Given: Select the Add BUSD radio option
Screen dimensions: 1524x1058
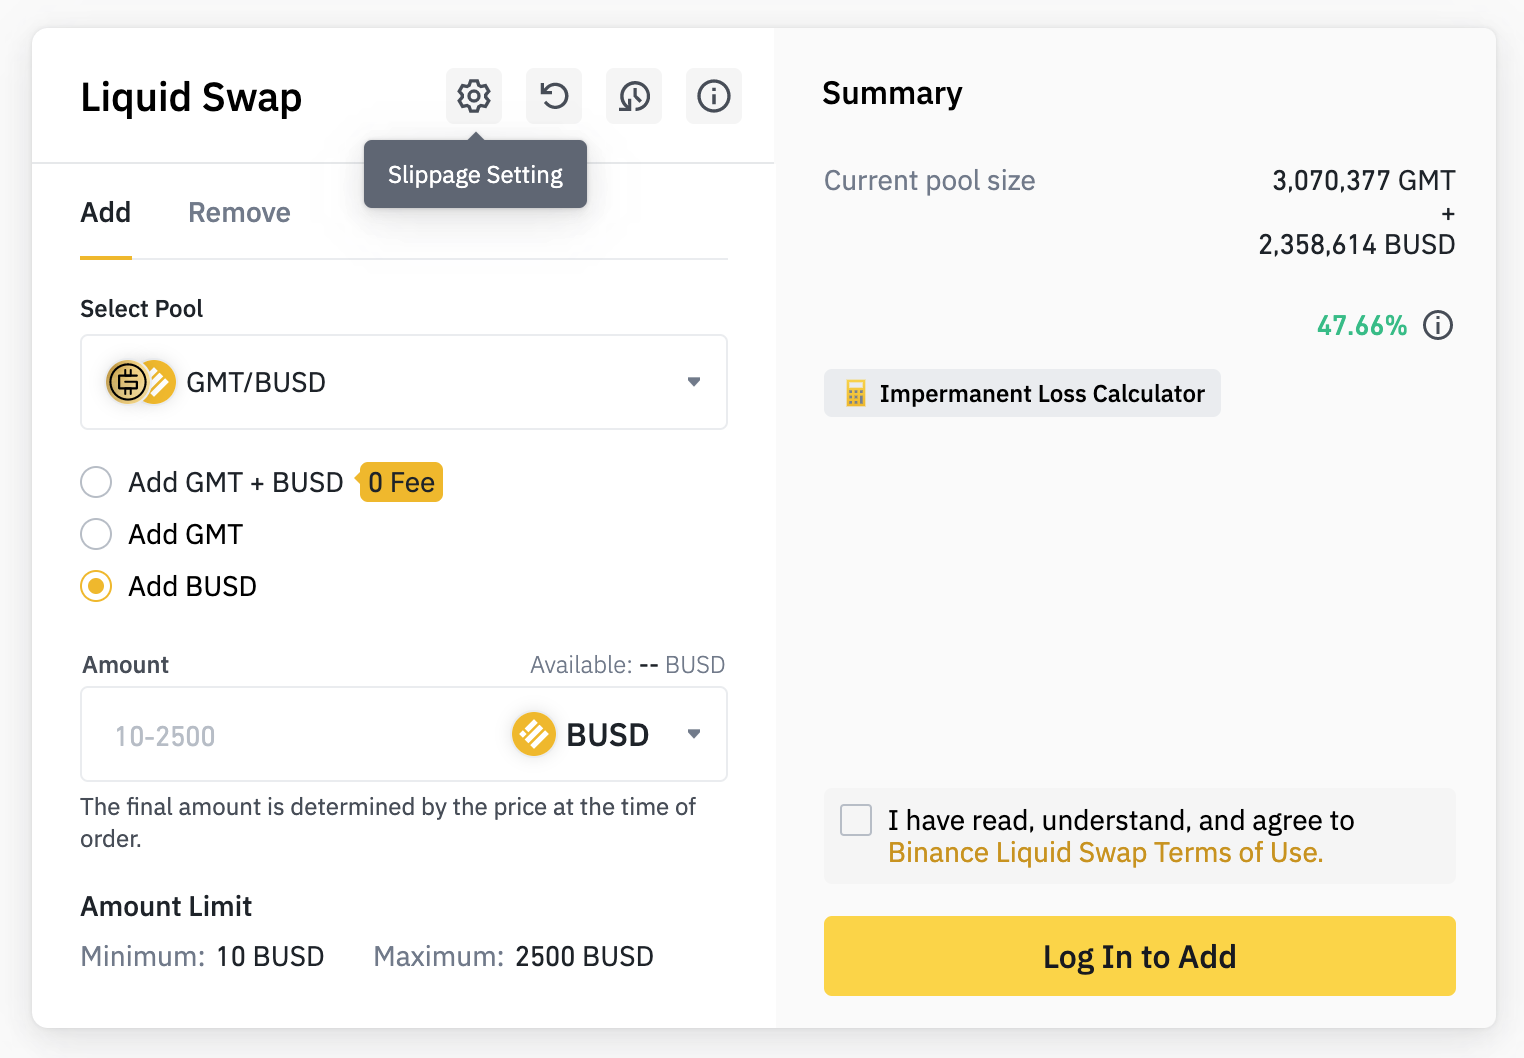Looking at the screenshot, I should click(x=96, y=586).
